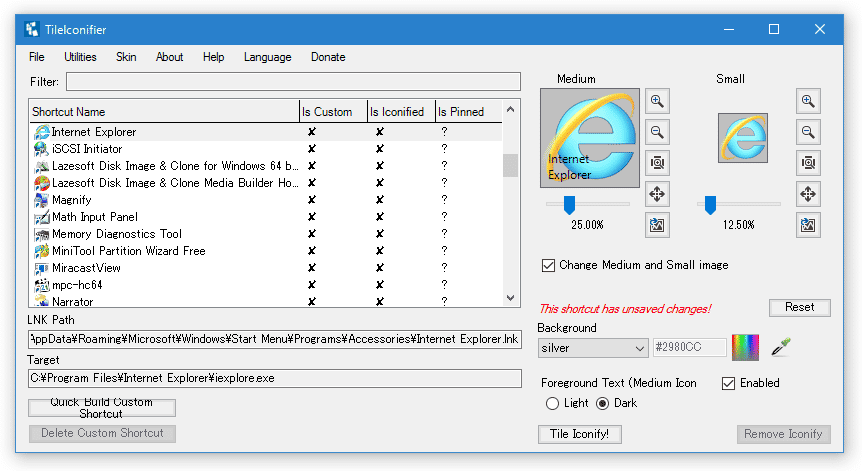This screenshot has width=862, height=471.
Task: Click the Remove Iconify button
Action: click(783, 434)
